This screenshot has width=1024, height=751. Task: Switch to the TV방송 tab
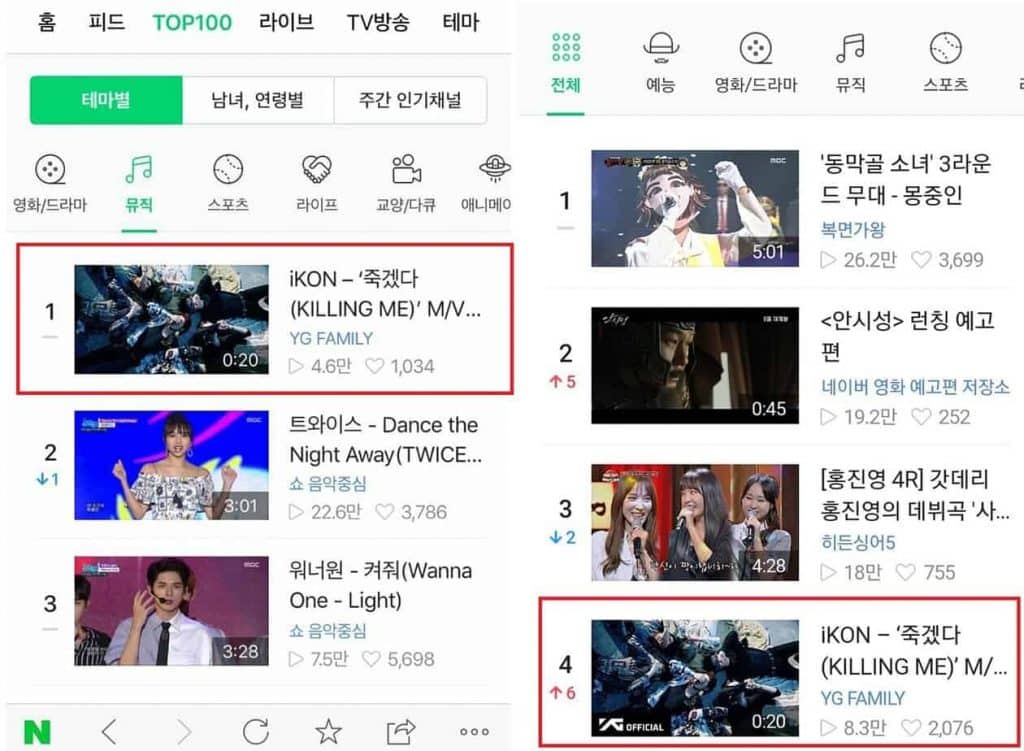(x=377, y=22)
